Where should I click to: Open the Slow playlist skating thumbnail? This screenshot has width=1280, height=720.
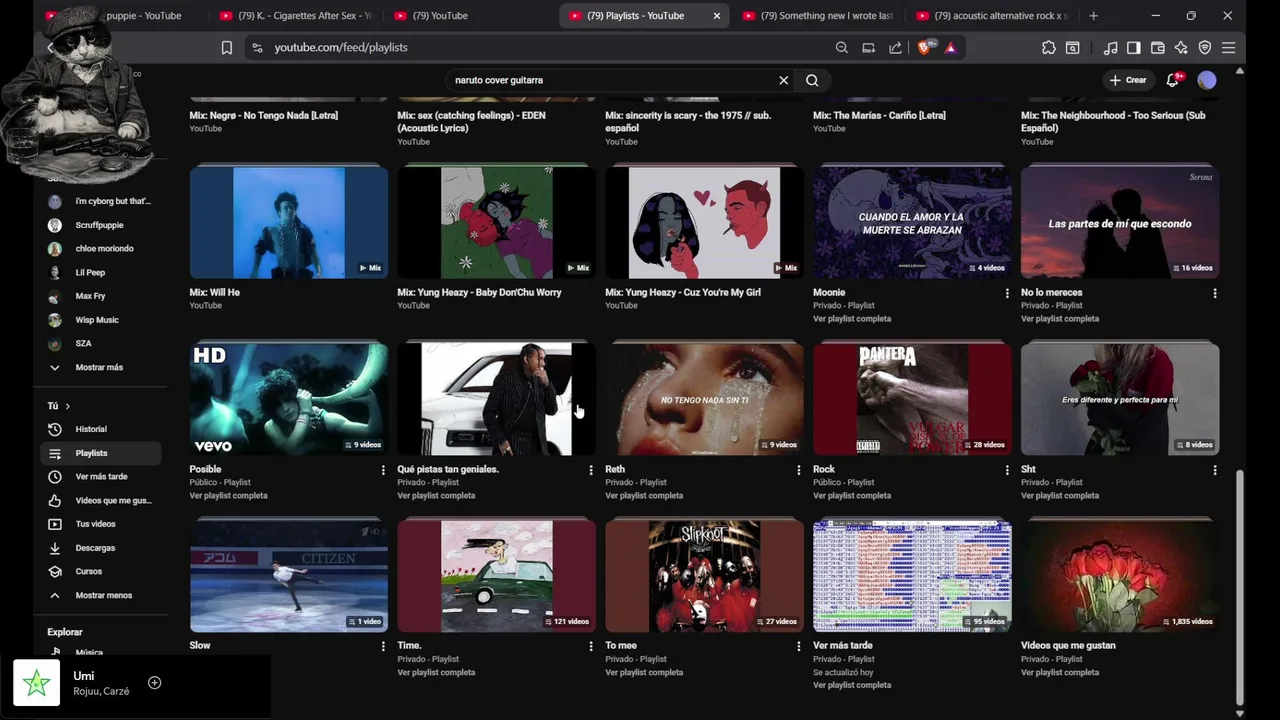pyautogui.click(x=289, y=576)
